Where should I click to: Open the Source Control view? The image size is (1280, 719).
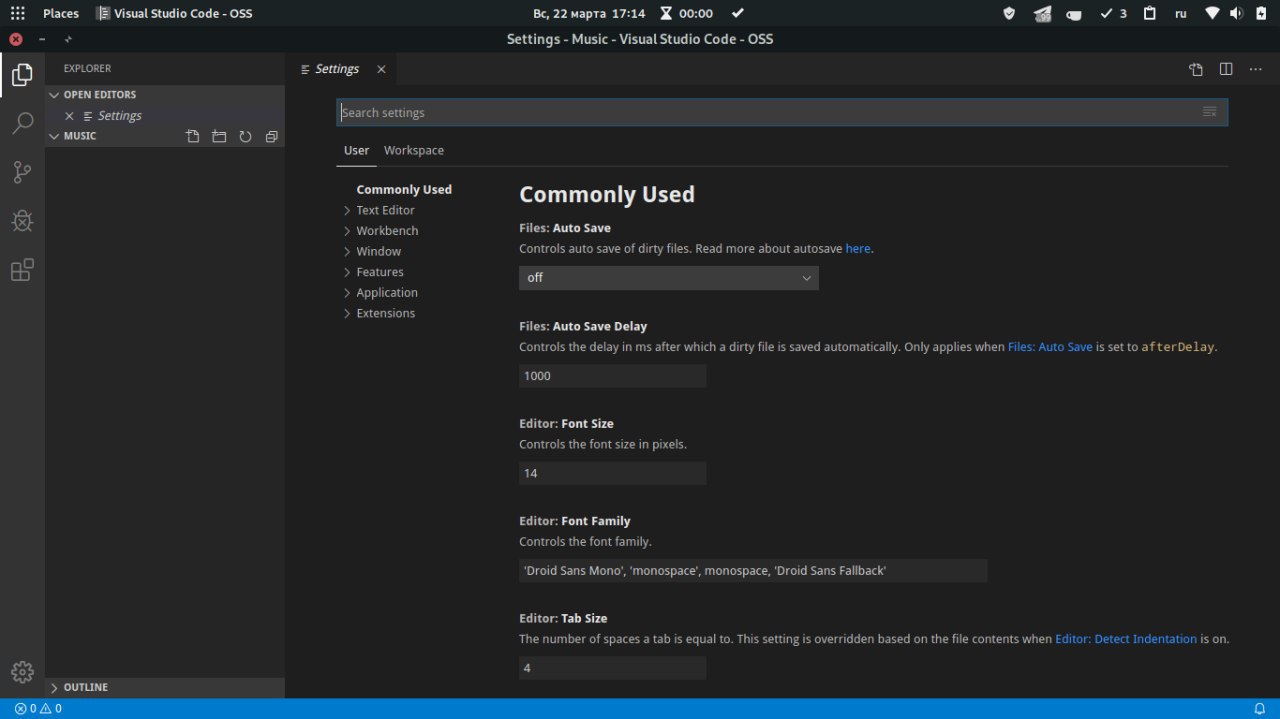[x=22, y=172]
